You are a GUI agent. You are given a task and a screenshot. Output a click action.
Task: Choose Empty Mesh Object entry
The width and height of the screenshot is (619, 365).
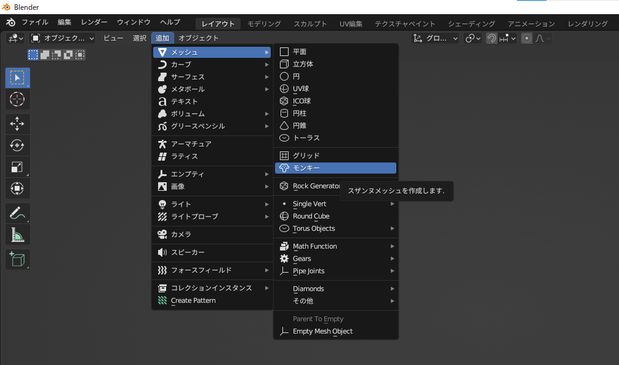point(336,331)
